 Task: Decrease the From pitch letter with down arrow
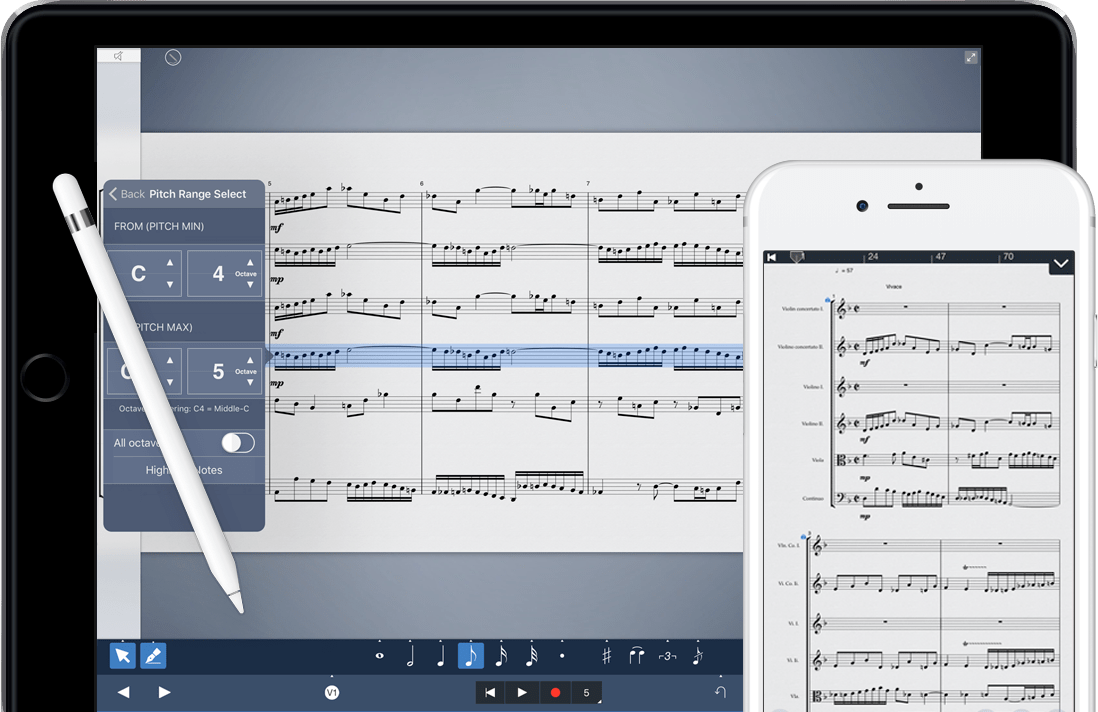(171, 283)
